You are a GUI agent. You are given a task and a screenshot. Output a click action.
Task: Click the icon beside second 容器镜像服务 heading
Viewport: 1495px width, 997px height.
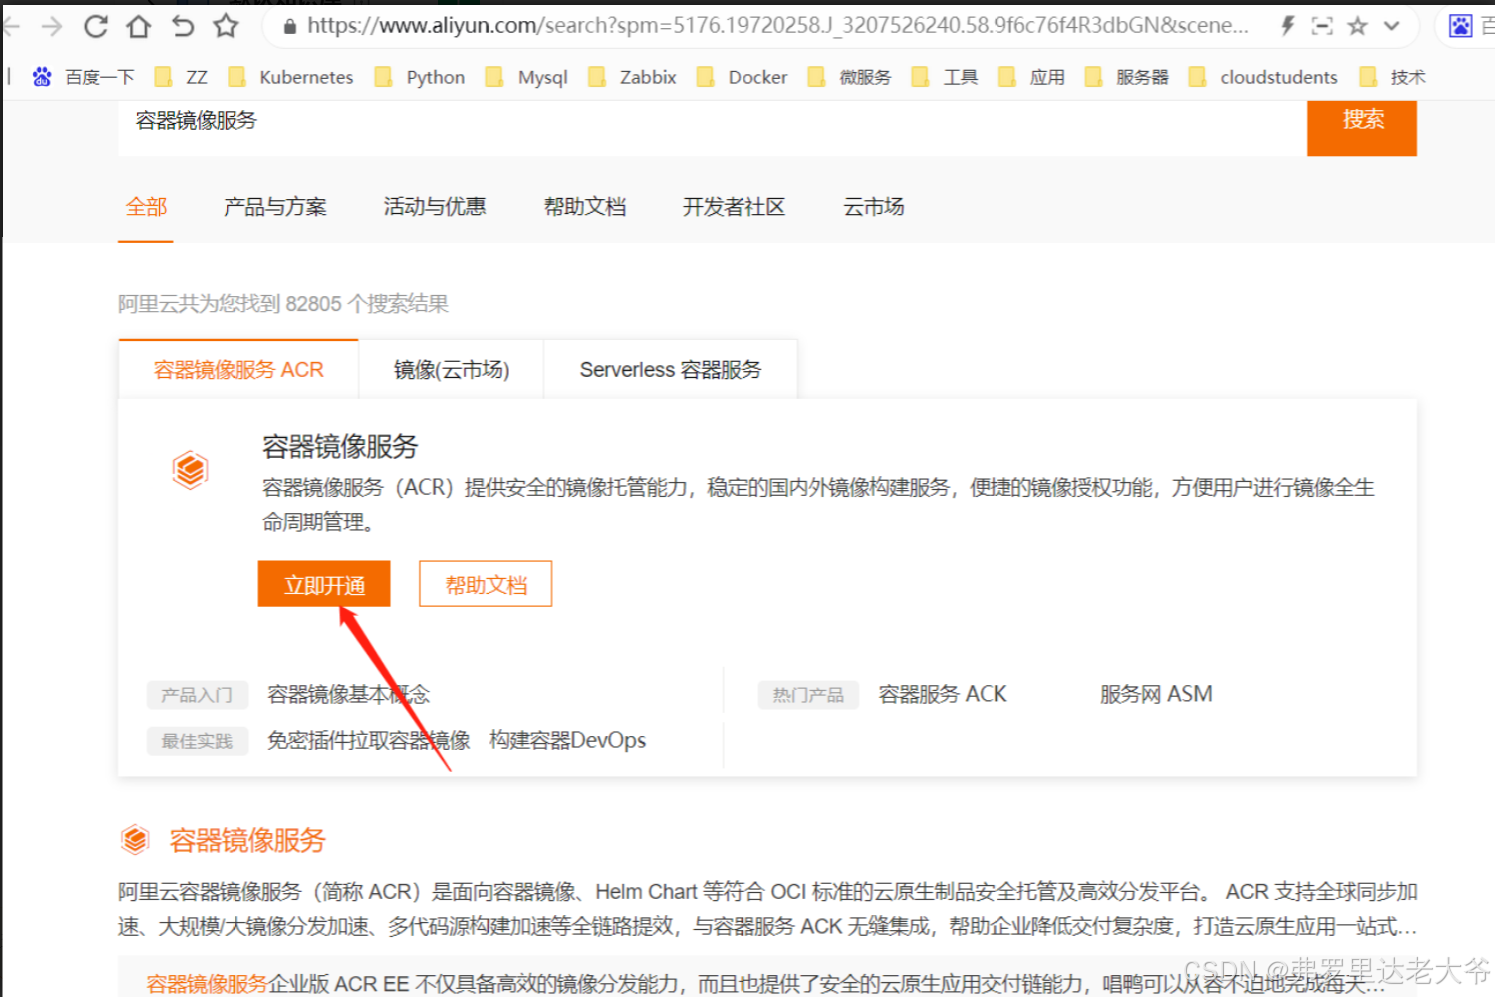(135, 840)
